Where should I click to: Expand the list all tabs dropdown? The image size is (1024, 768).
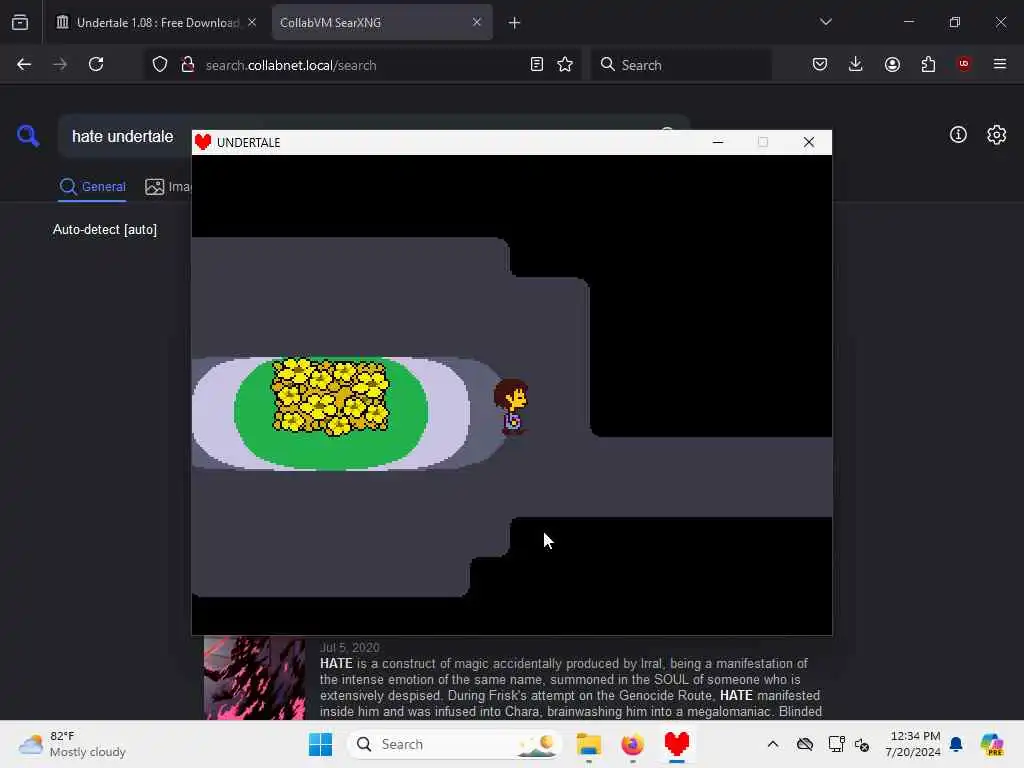point(825,22)
